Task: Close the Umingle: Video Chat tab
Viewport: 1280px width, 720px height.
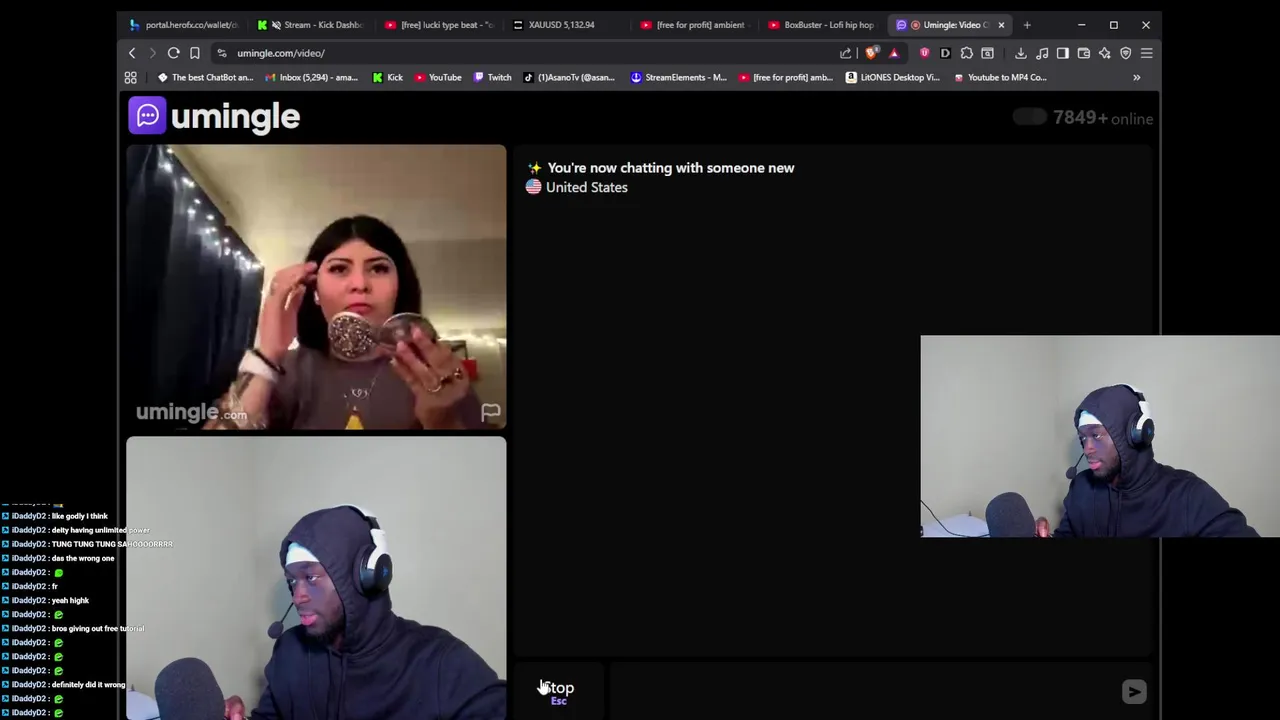Action: click(1001, 25)
